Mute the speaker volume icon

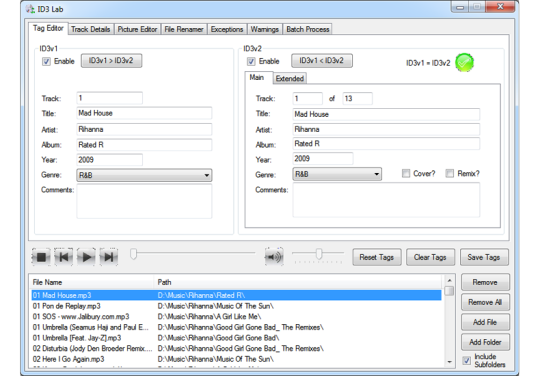pyautogui.click(x=274, y=257)
